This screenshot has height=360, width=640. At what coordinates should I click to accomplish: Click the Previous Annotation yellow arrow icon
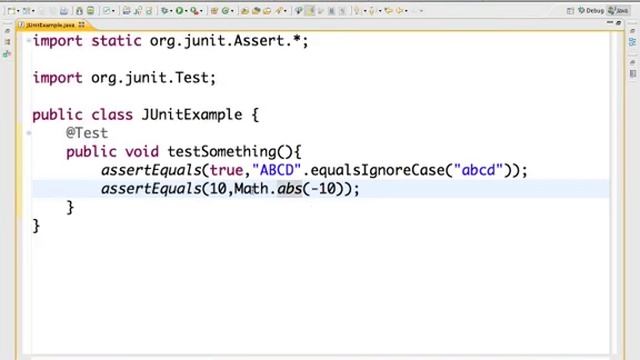[x=371, y=11]
